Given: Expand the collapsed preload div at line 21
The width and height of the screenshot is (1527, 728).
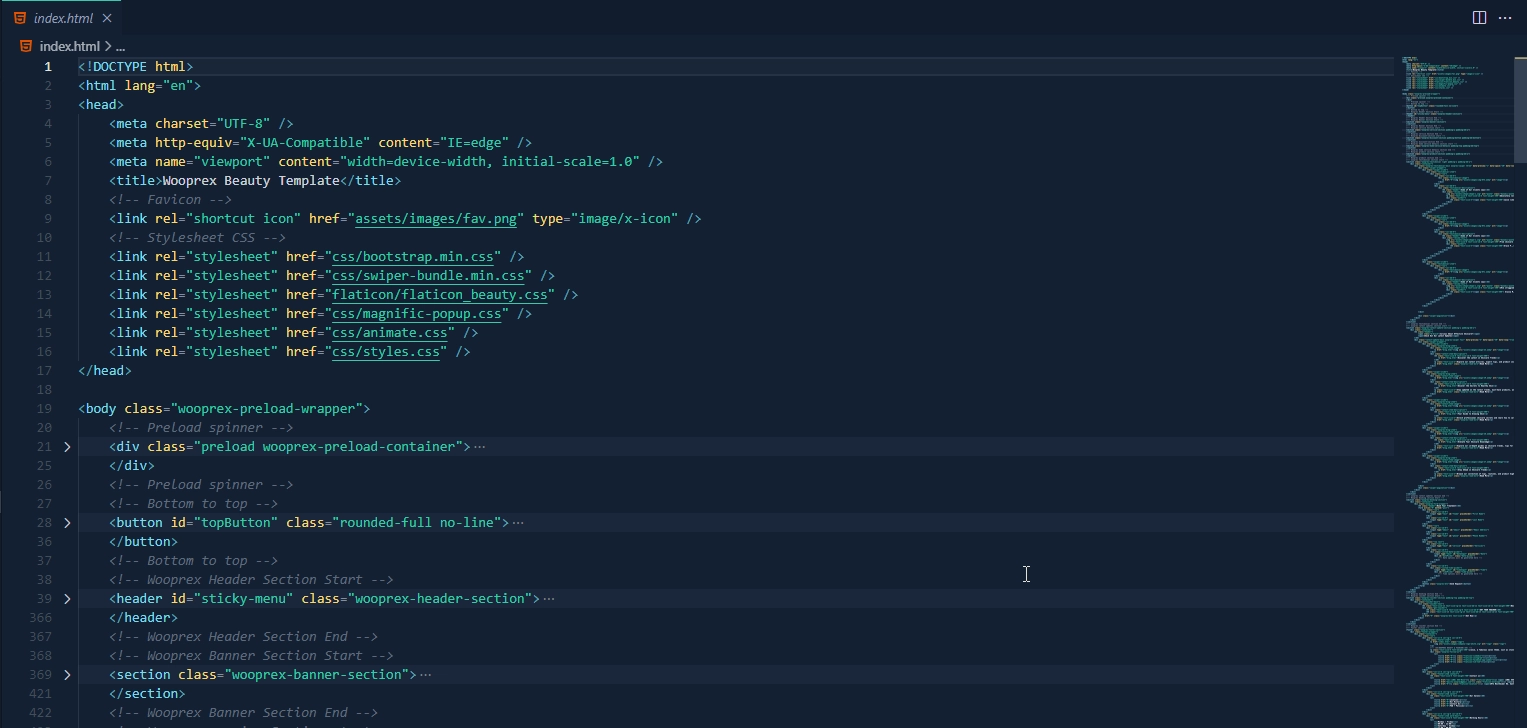Looking at the screenshot, I should click(x=66, y=446).
